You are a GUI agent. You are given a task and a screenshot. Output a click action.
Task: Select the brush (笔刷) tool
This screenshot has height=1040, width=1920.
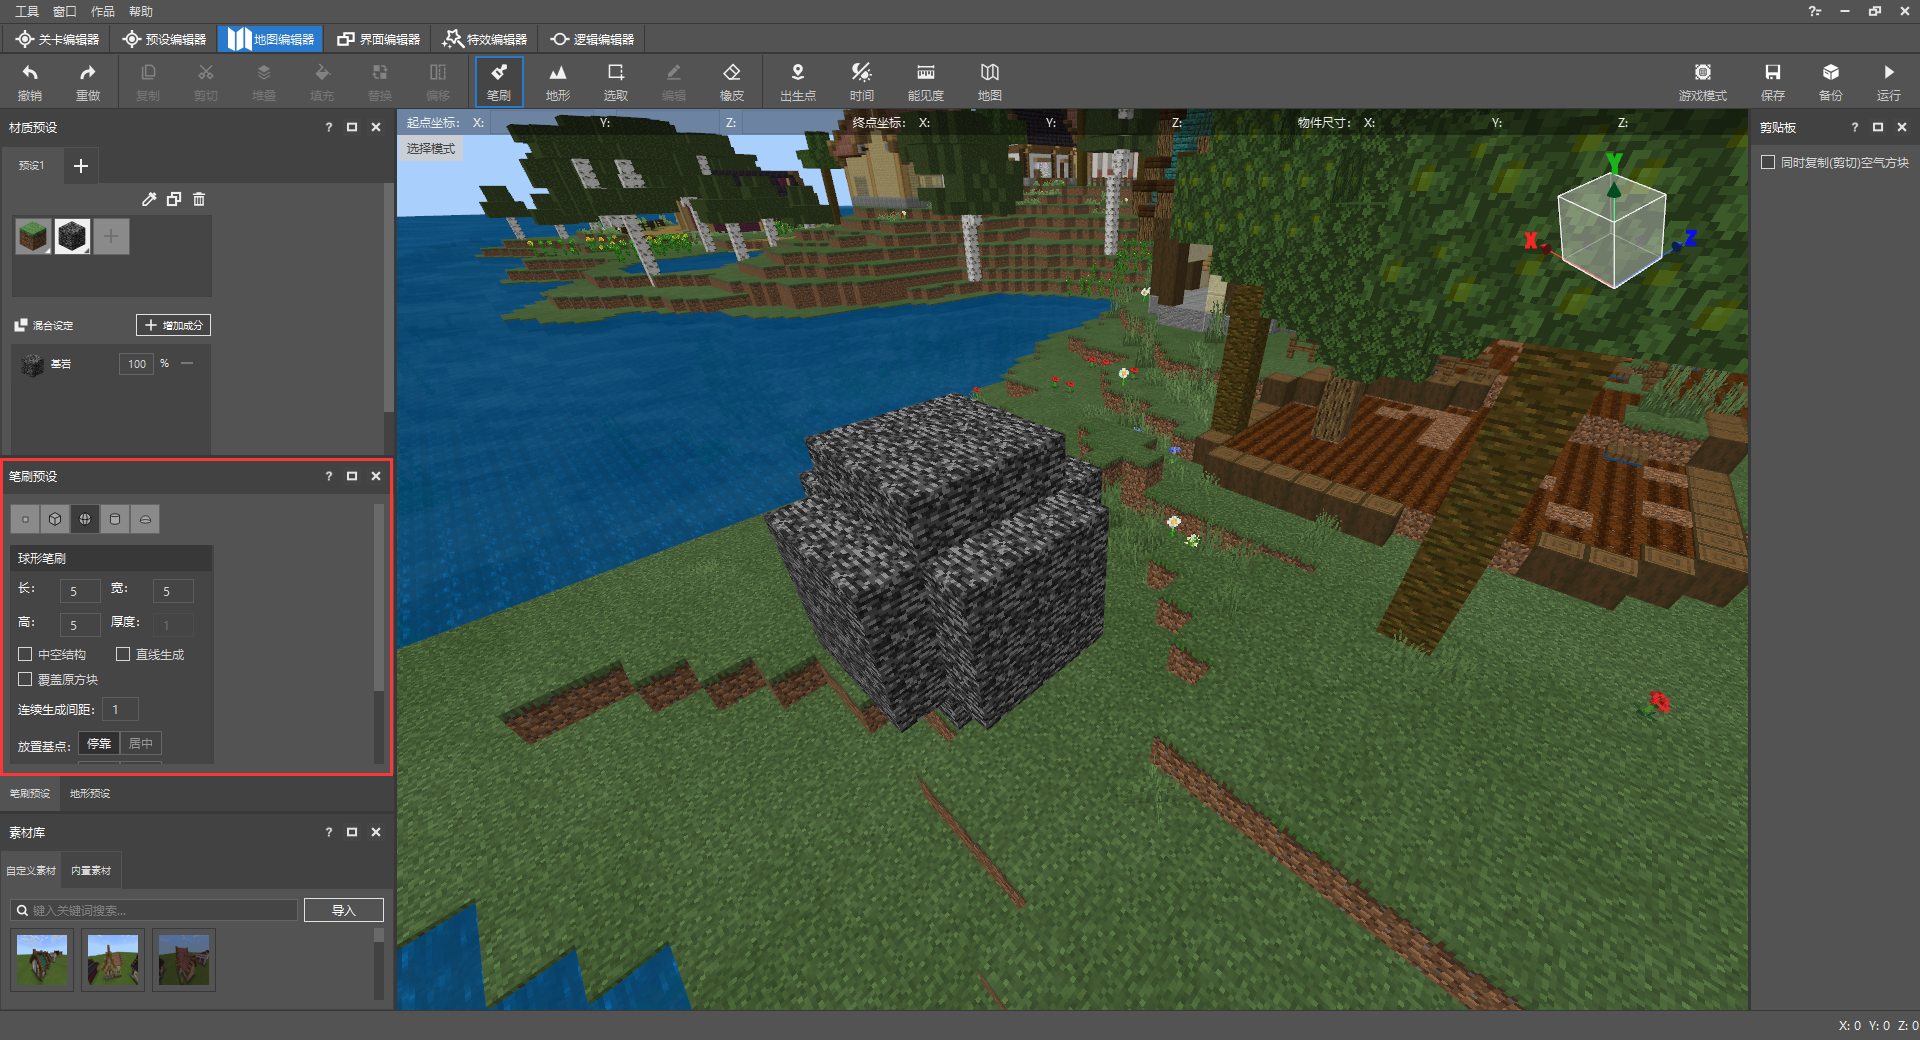pyautogui.click(x=499, y=81)
